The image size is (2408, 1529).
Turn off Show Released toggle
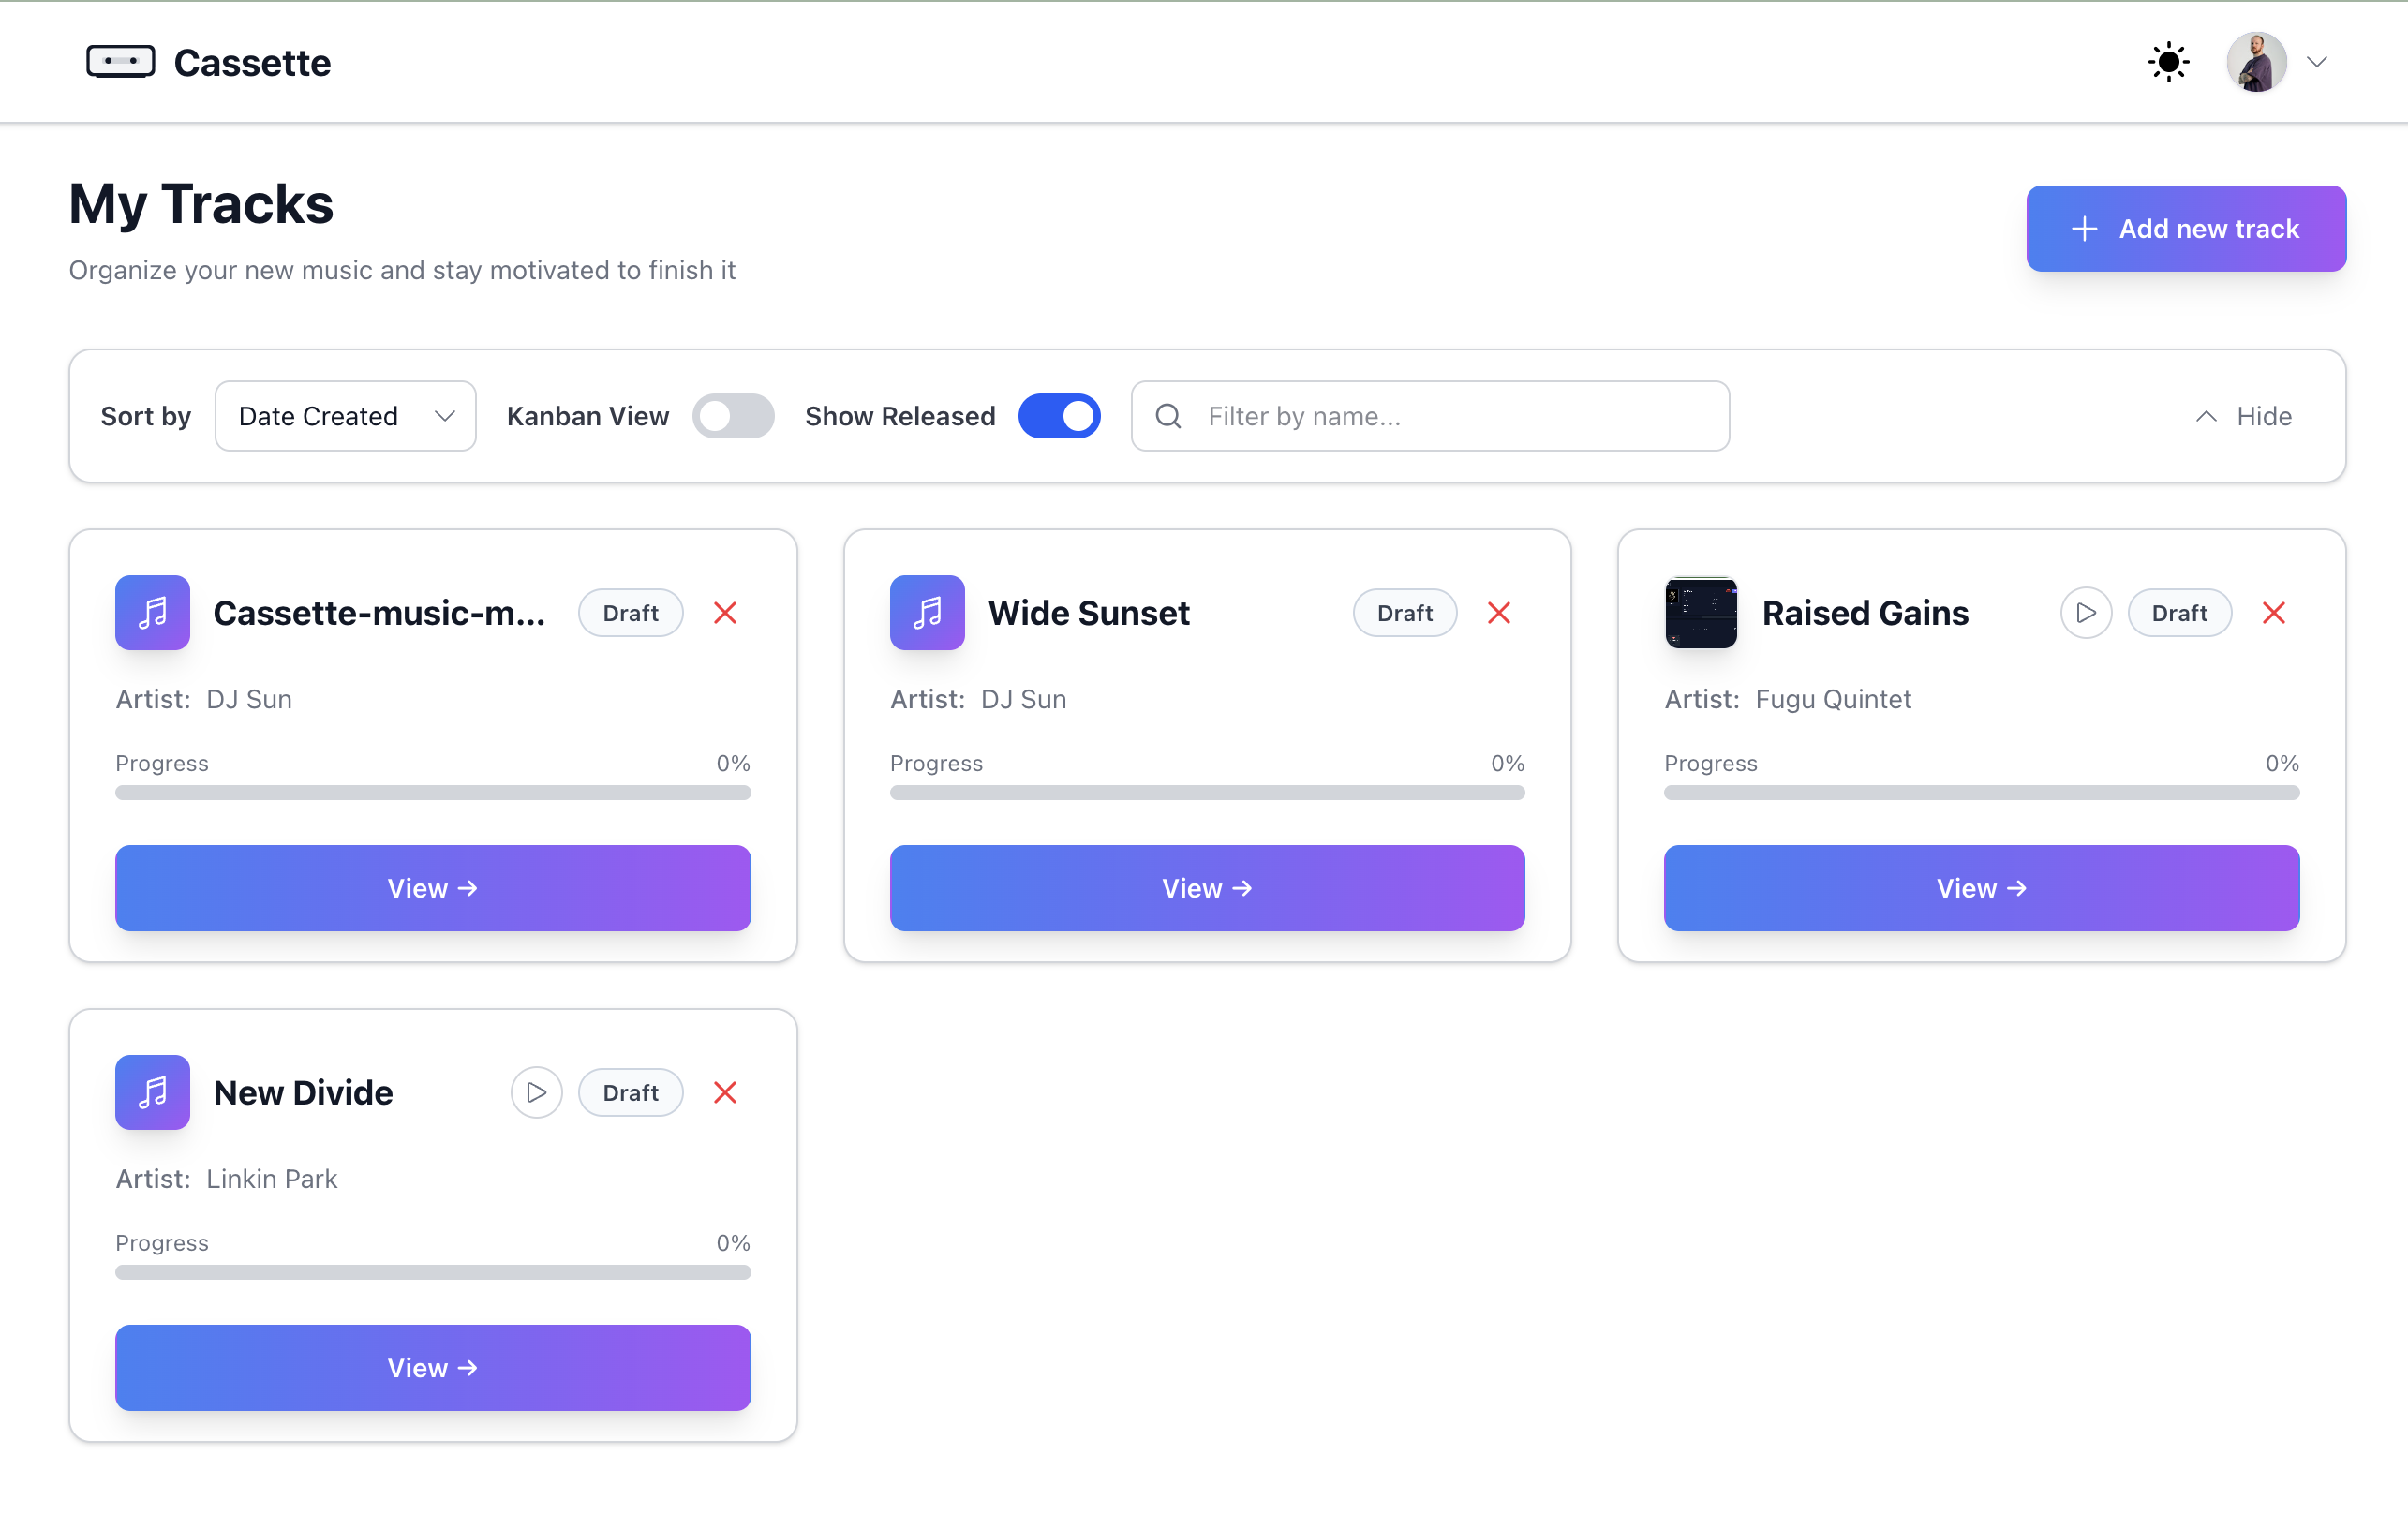(1059, 416)
